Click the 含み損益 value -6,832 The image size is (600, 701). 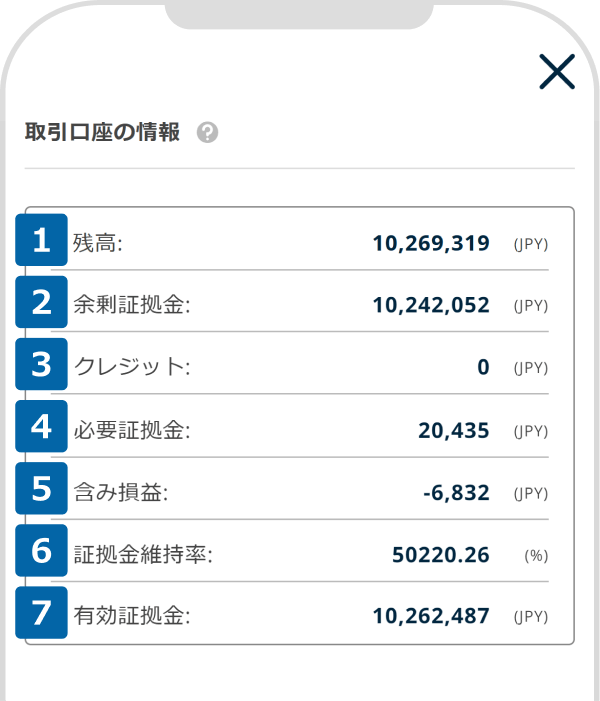(456, 492)
